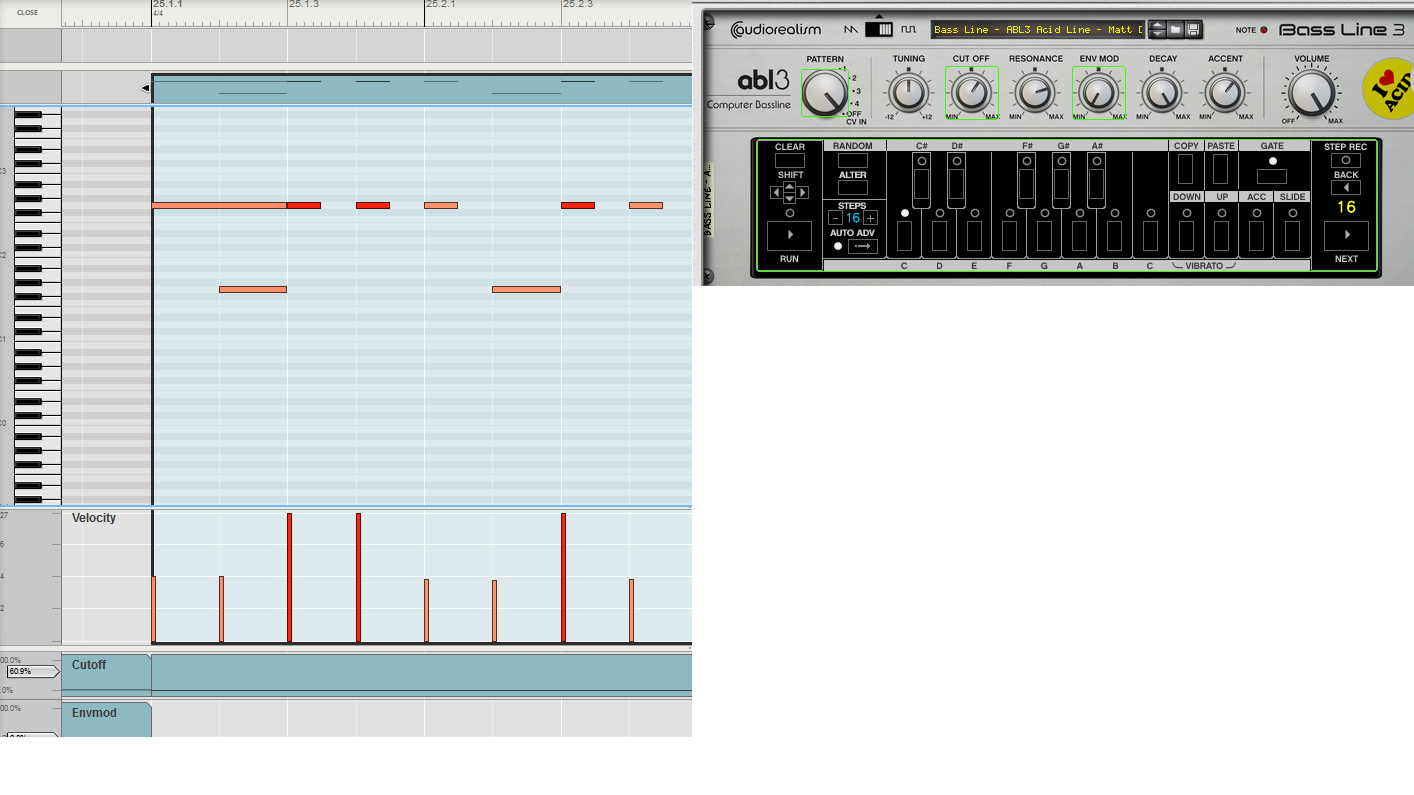1414x795 pixels.
Task: Toggle the SLIDE step button
Action: (x=1292, y=236)
